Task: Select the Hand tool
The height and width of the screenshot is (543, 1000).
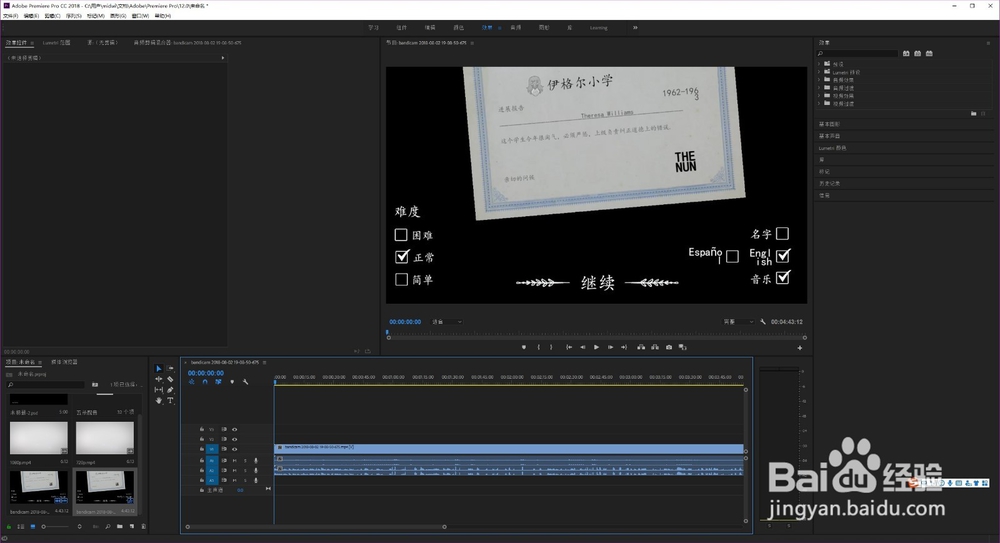Action: [x=159, y=401]
